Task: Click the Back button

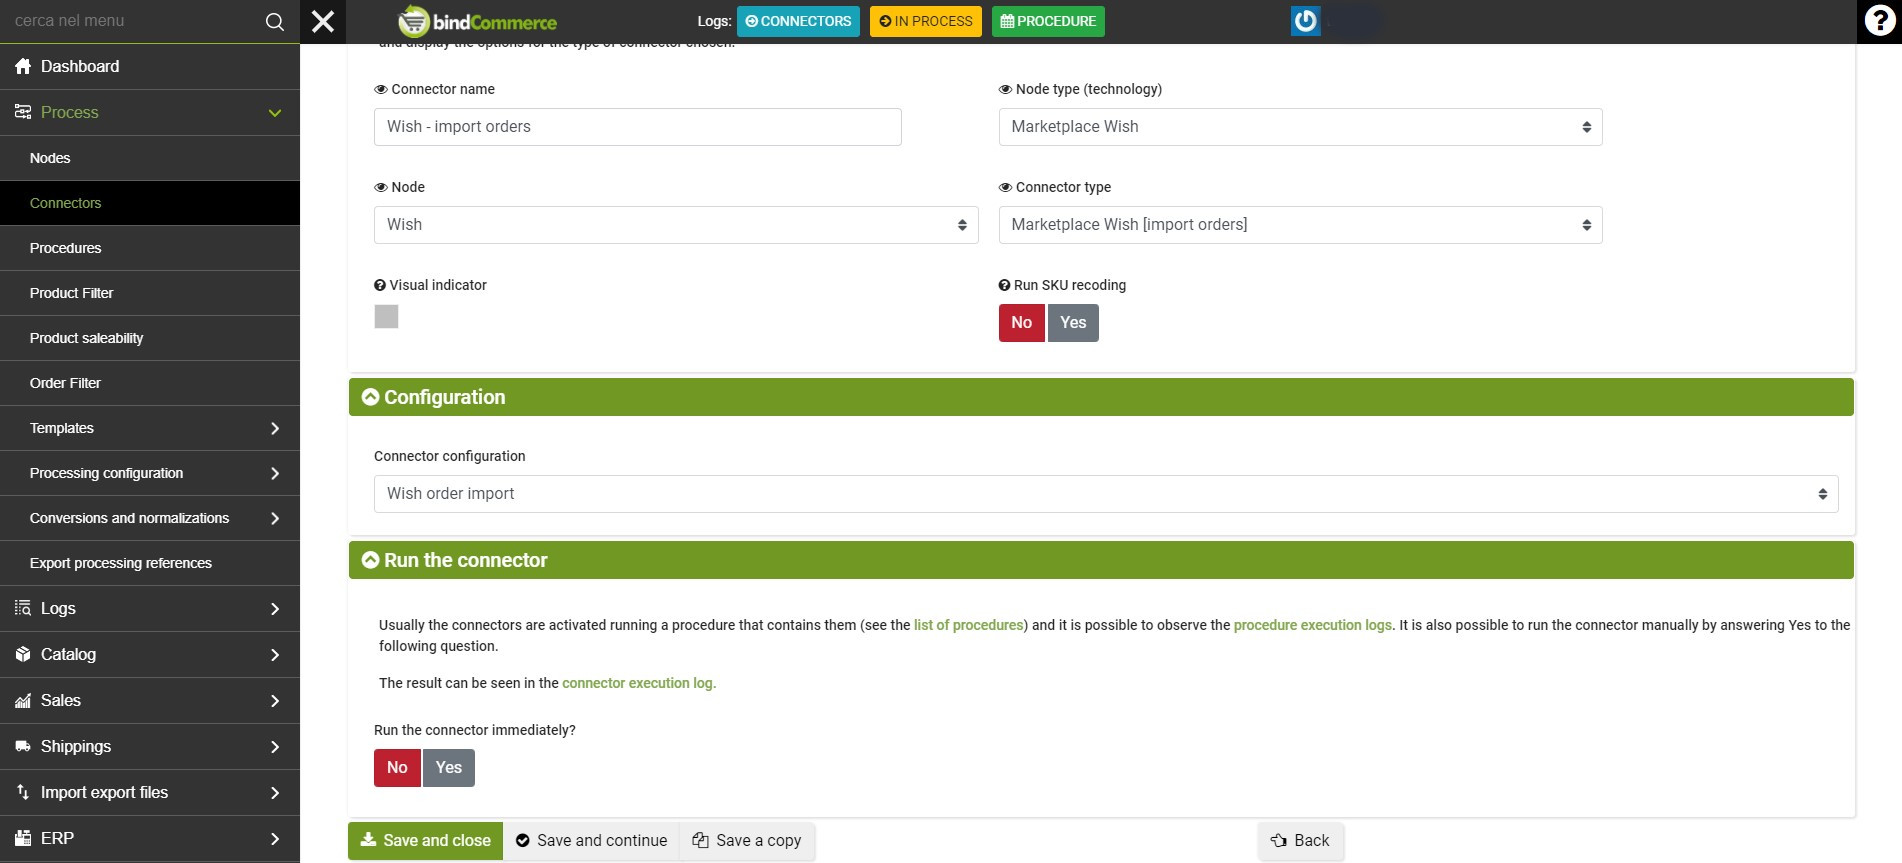Action: 1300,841
